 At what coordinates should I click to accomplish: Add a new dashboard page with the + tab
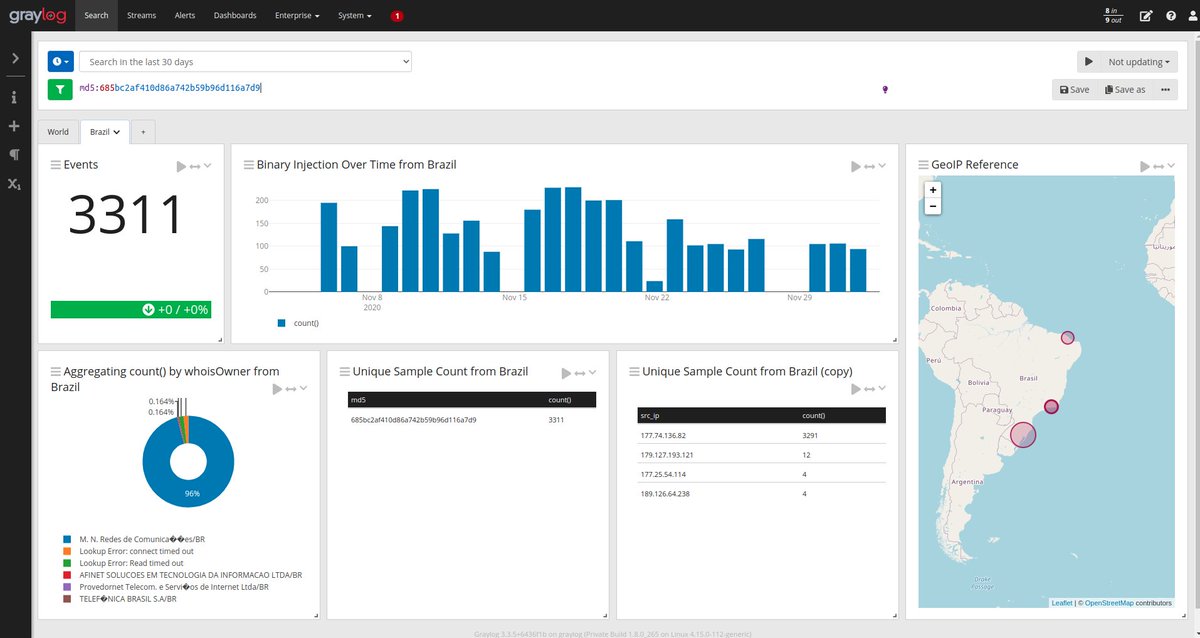click(x=142, y=132)
